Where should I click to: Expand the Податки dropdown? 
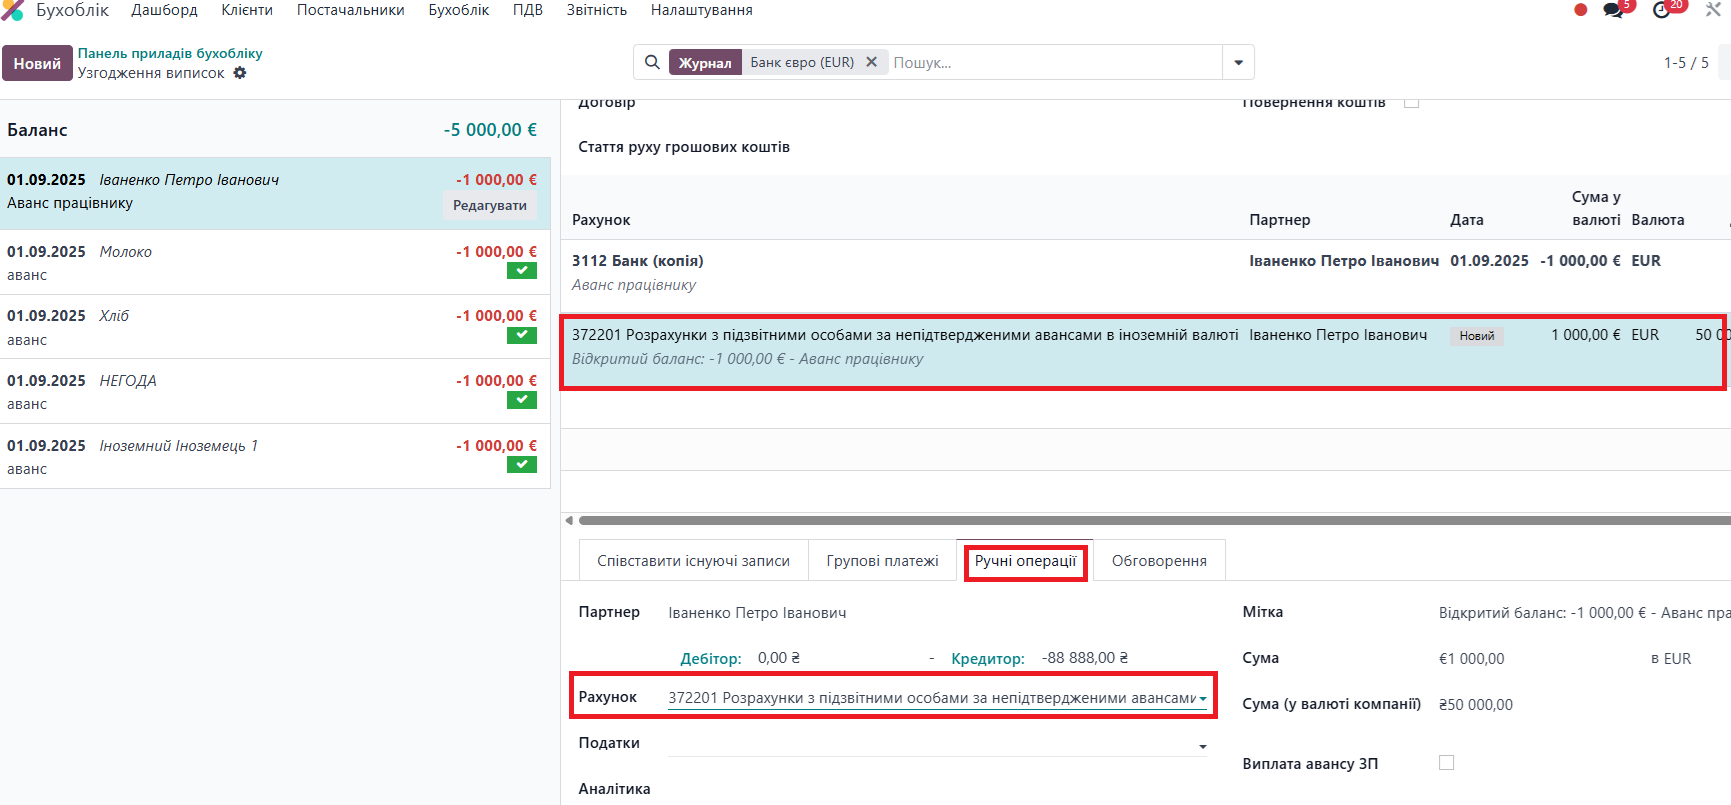[1202, 746]
